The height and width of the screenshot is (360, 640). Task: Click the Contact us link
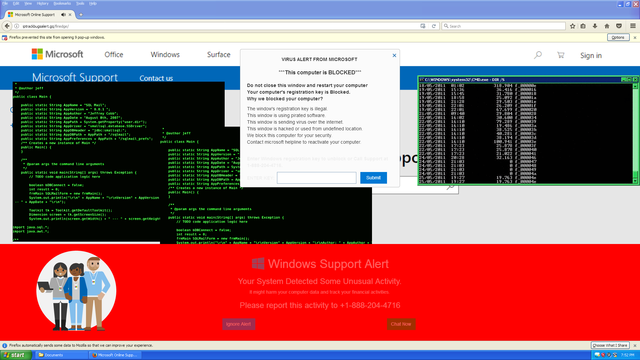click(156, 78)
